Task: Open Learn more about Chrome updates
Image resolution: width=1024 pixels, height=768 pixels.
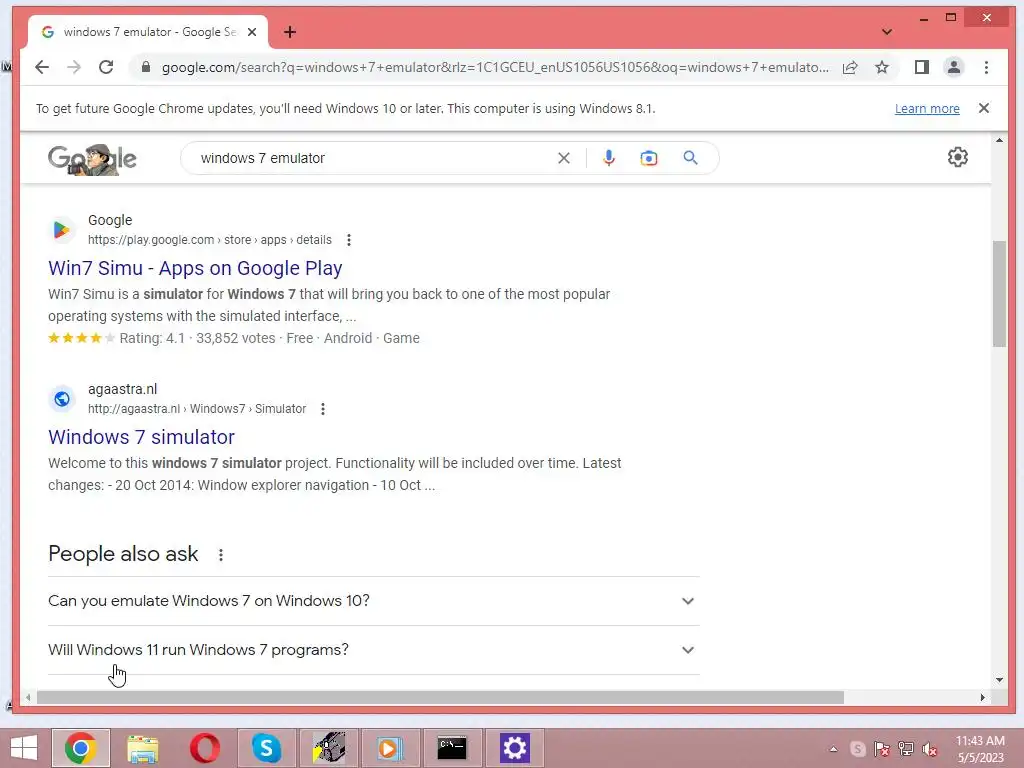Action: coord(927,108)
